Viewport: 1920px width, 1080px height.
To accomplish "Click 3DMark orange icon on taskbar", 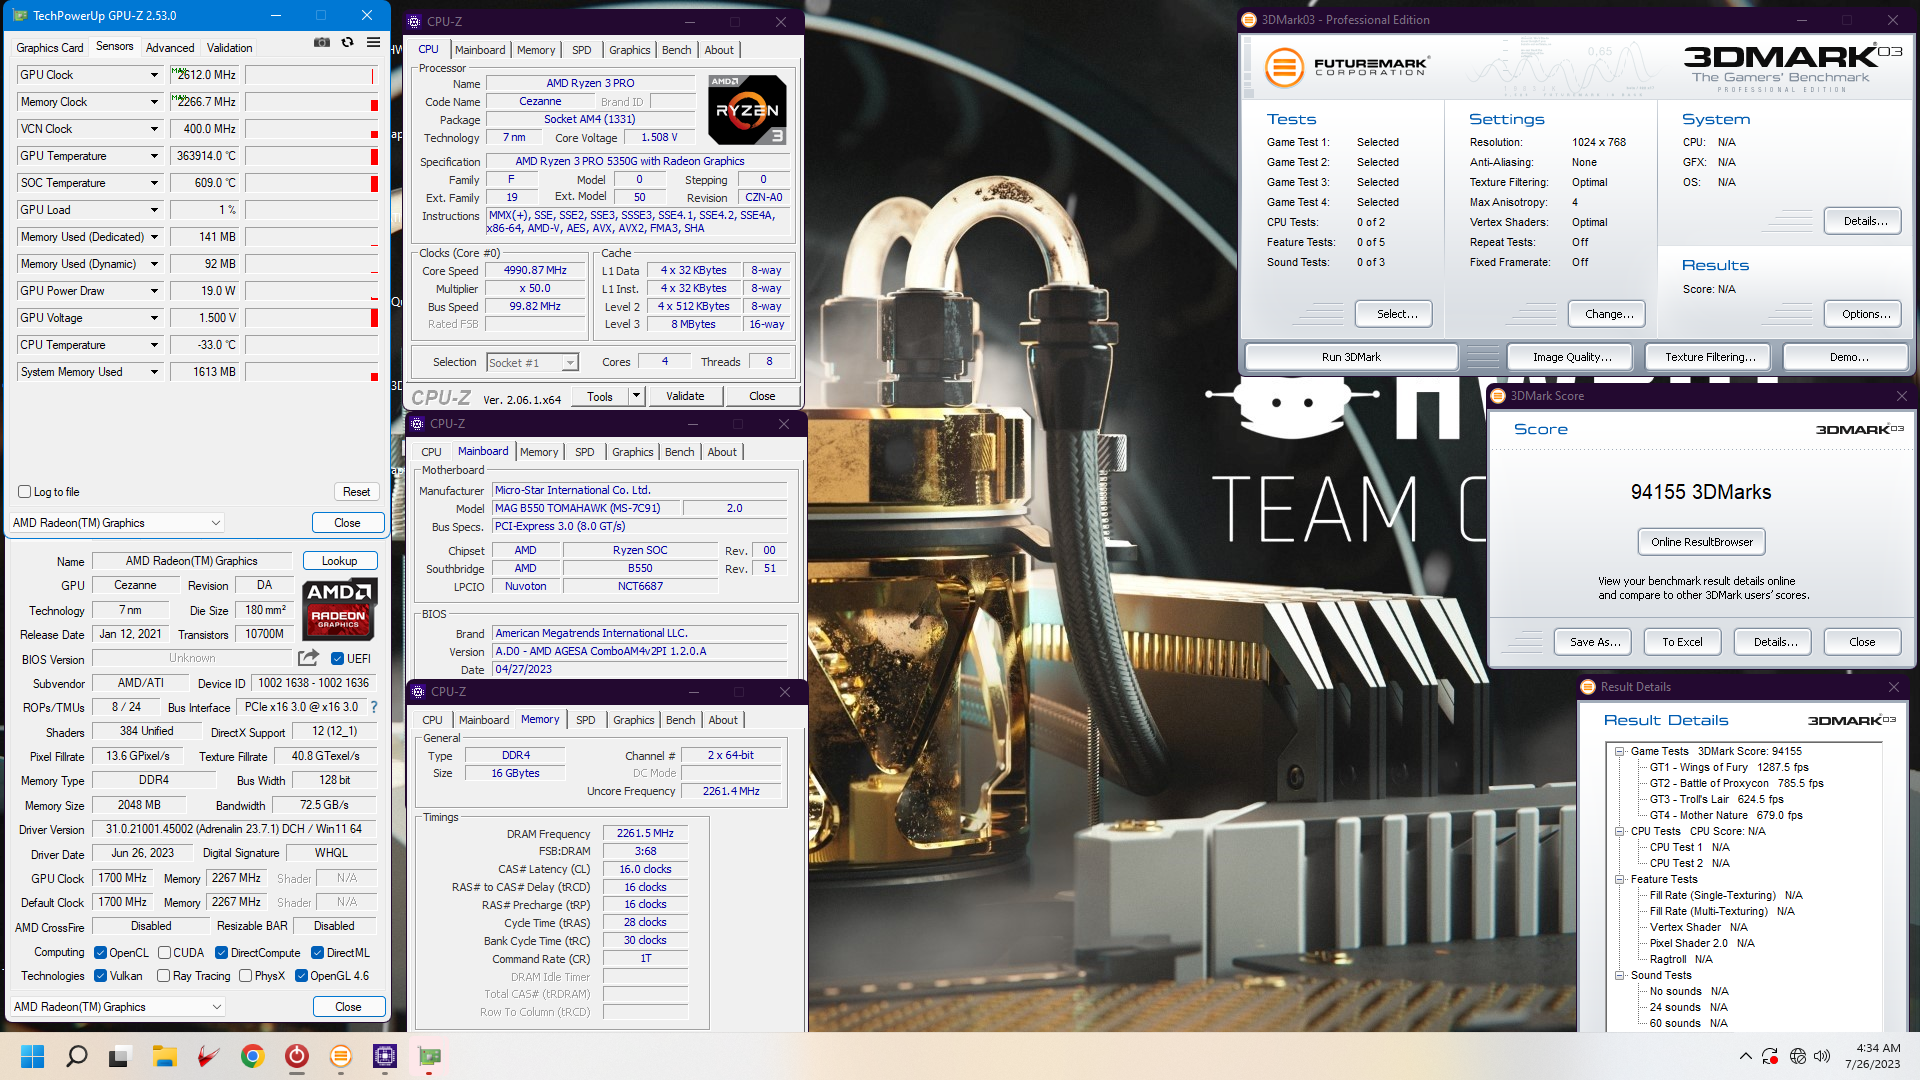I will coord(341,1056).
